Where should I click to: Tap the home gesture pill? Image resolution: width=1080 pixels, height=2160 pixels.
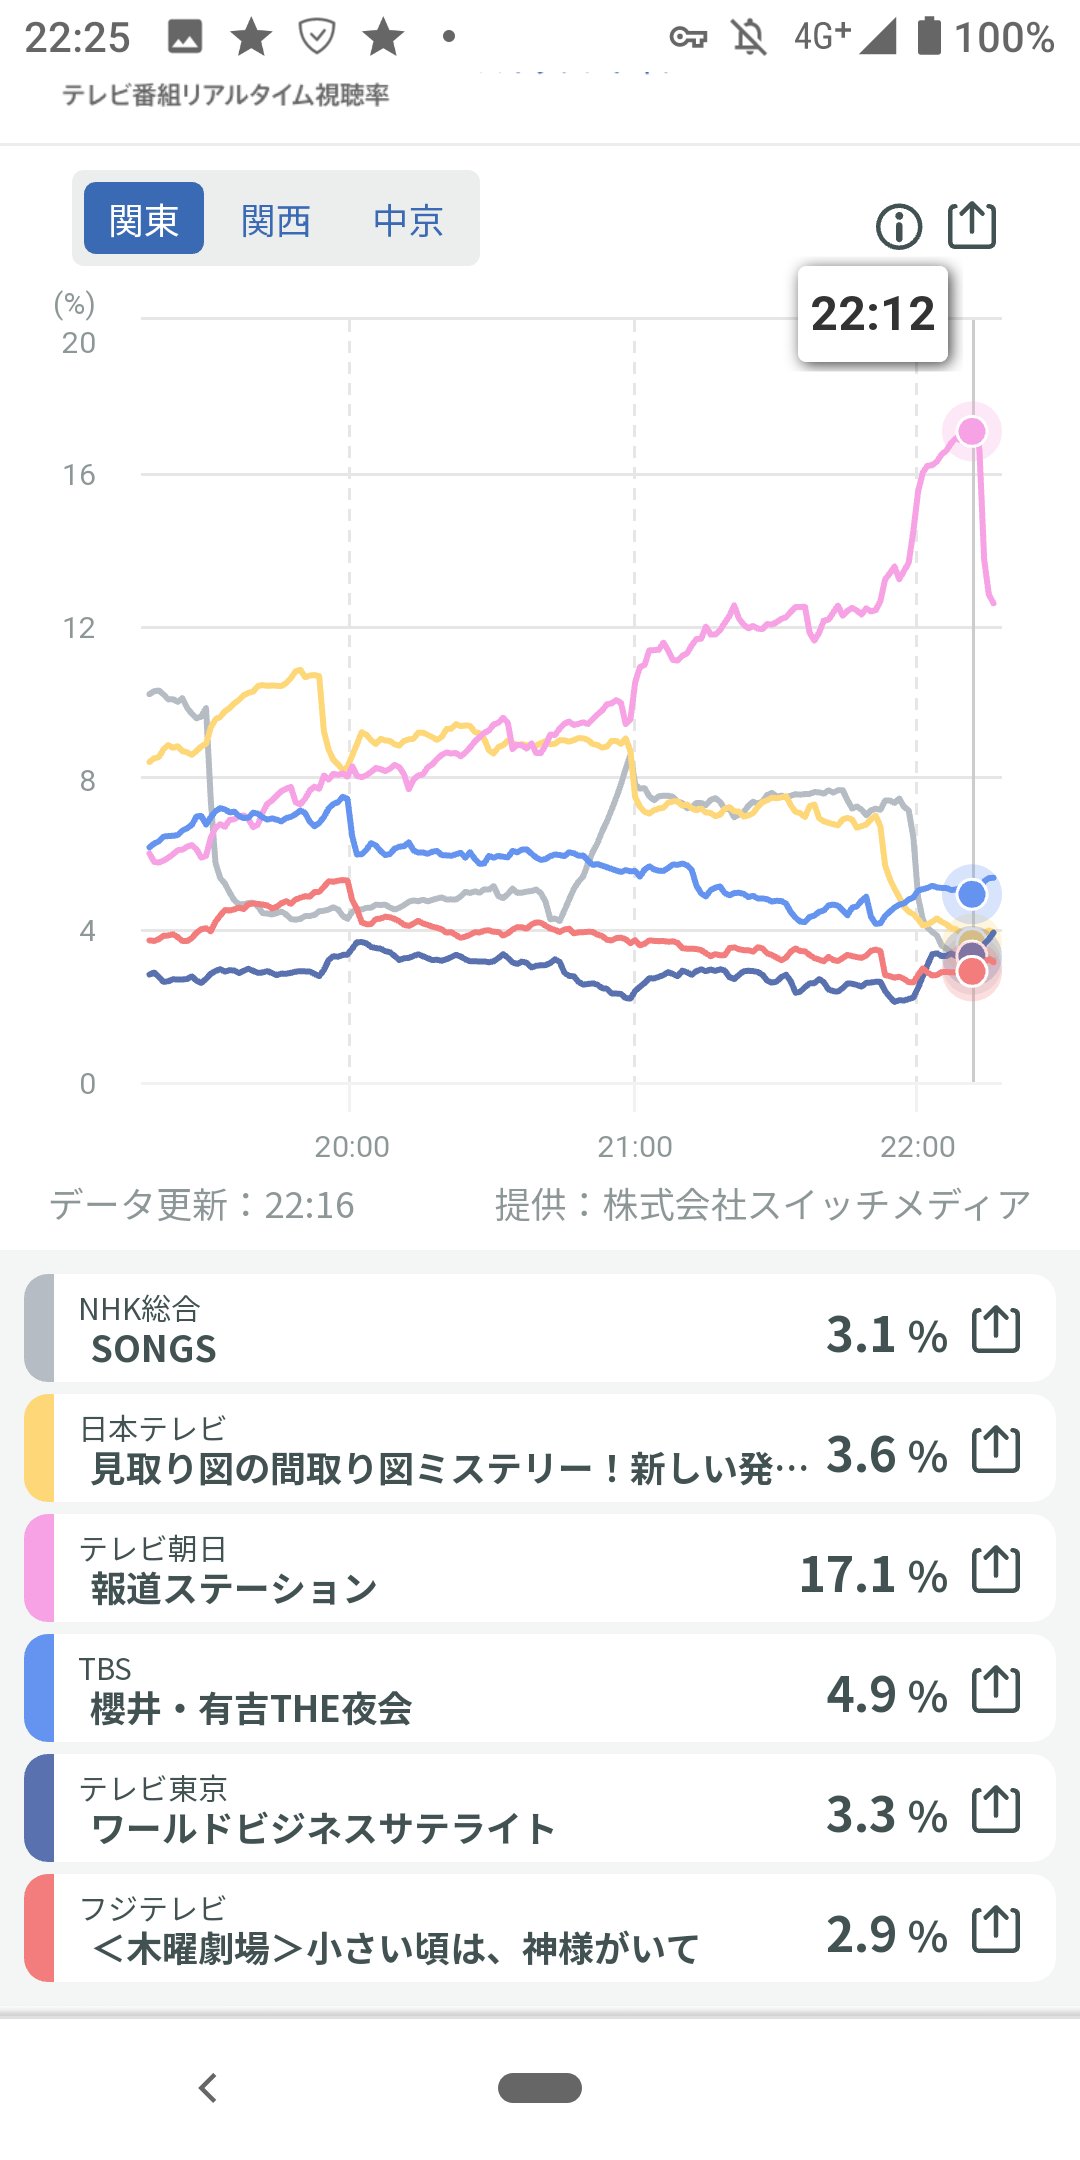[540, 2088]
